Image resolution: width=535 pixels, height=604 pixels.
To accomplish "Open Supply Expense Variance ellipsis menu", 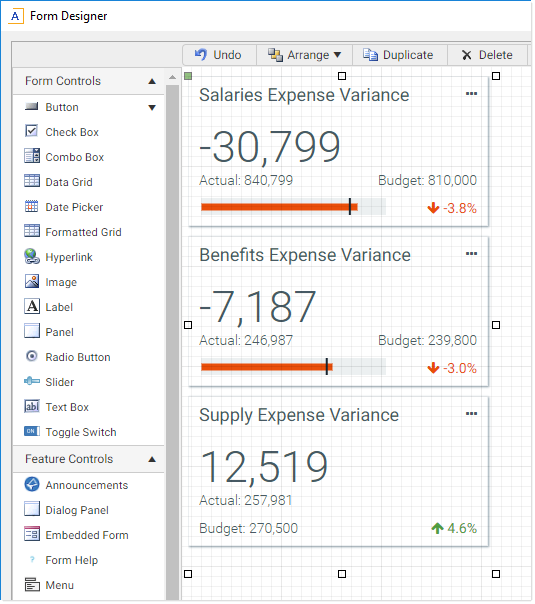I will click(471, 414).
